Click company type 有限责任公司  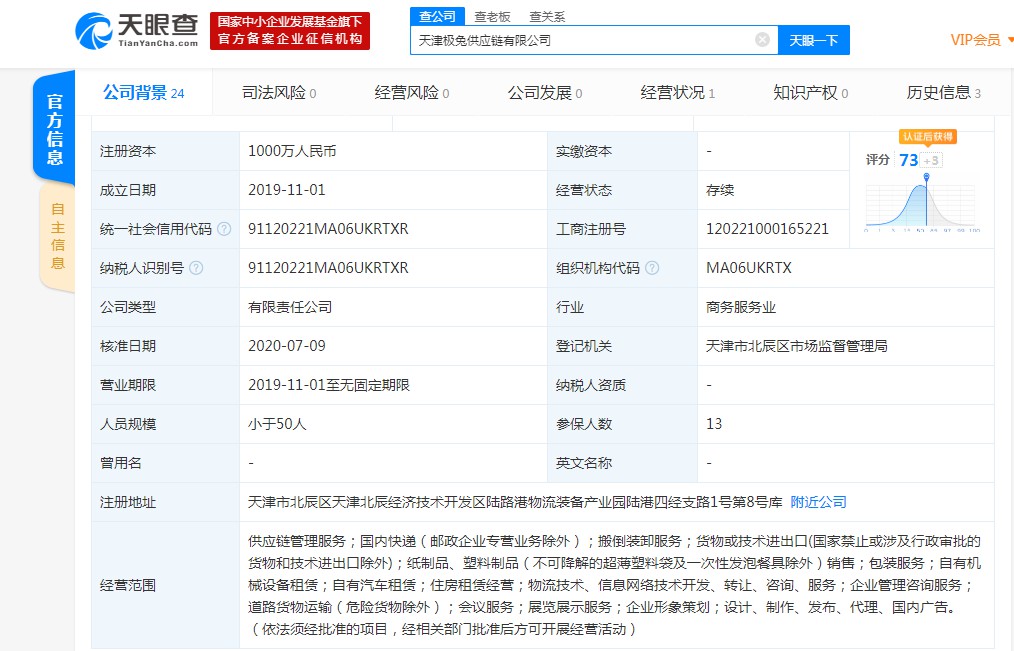290,307
